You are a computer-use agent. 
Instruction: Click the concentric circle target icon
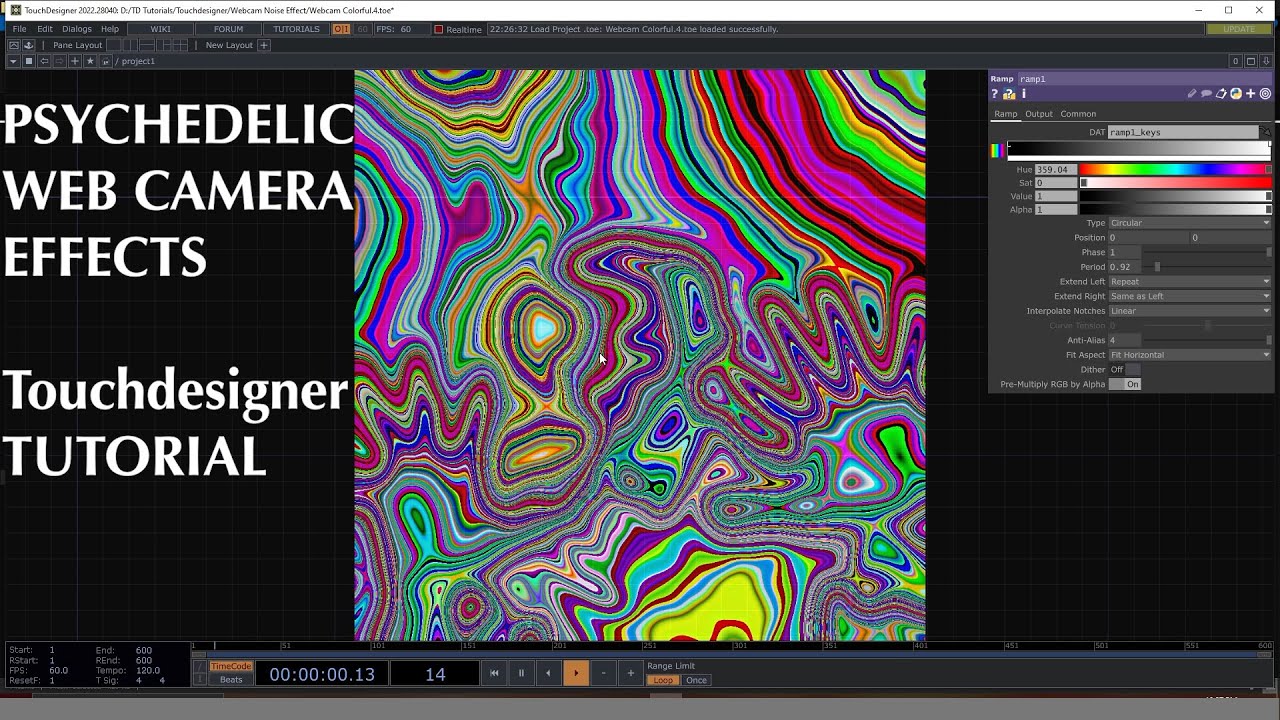coord(1265,94)
